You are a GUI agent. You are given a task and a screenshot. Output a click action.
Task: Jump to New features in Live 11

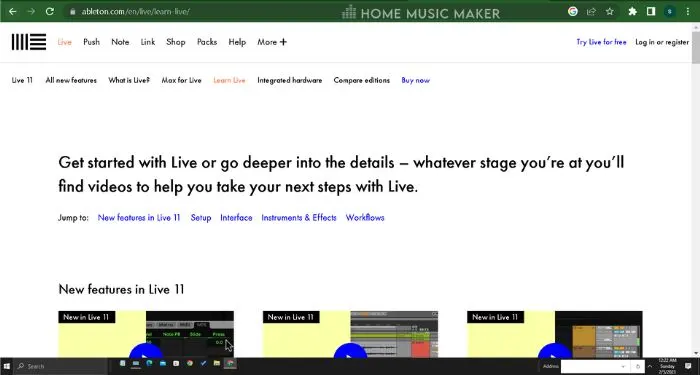pyautogui.click(x=139, y=218)
